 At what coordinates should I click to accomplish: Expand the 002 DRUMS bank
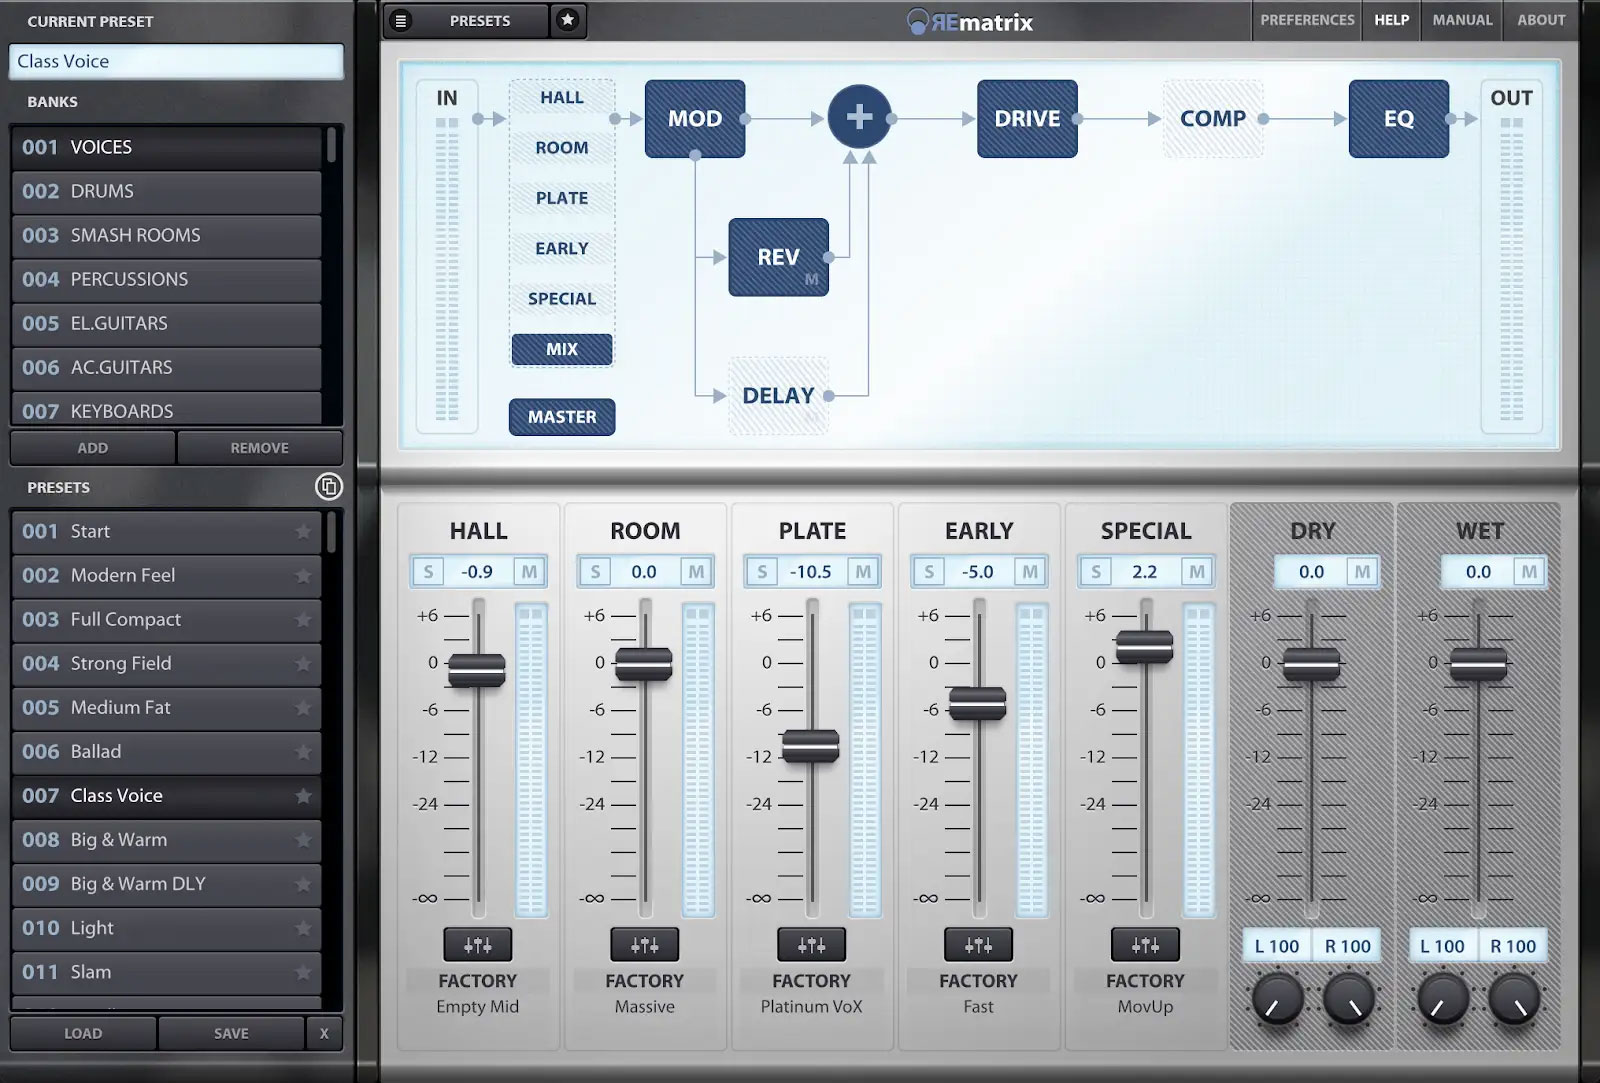pyautogui.click(x=166, y=191)
